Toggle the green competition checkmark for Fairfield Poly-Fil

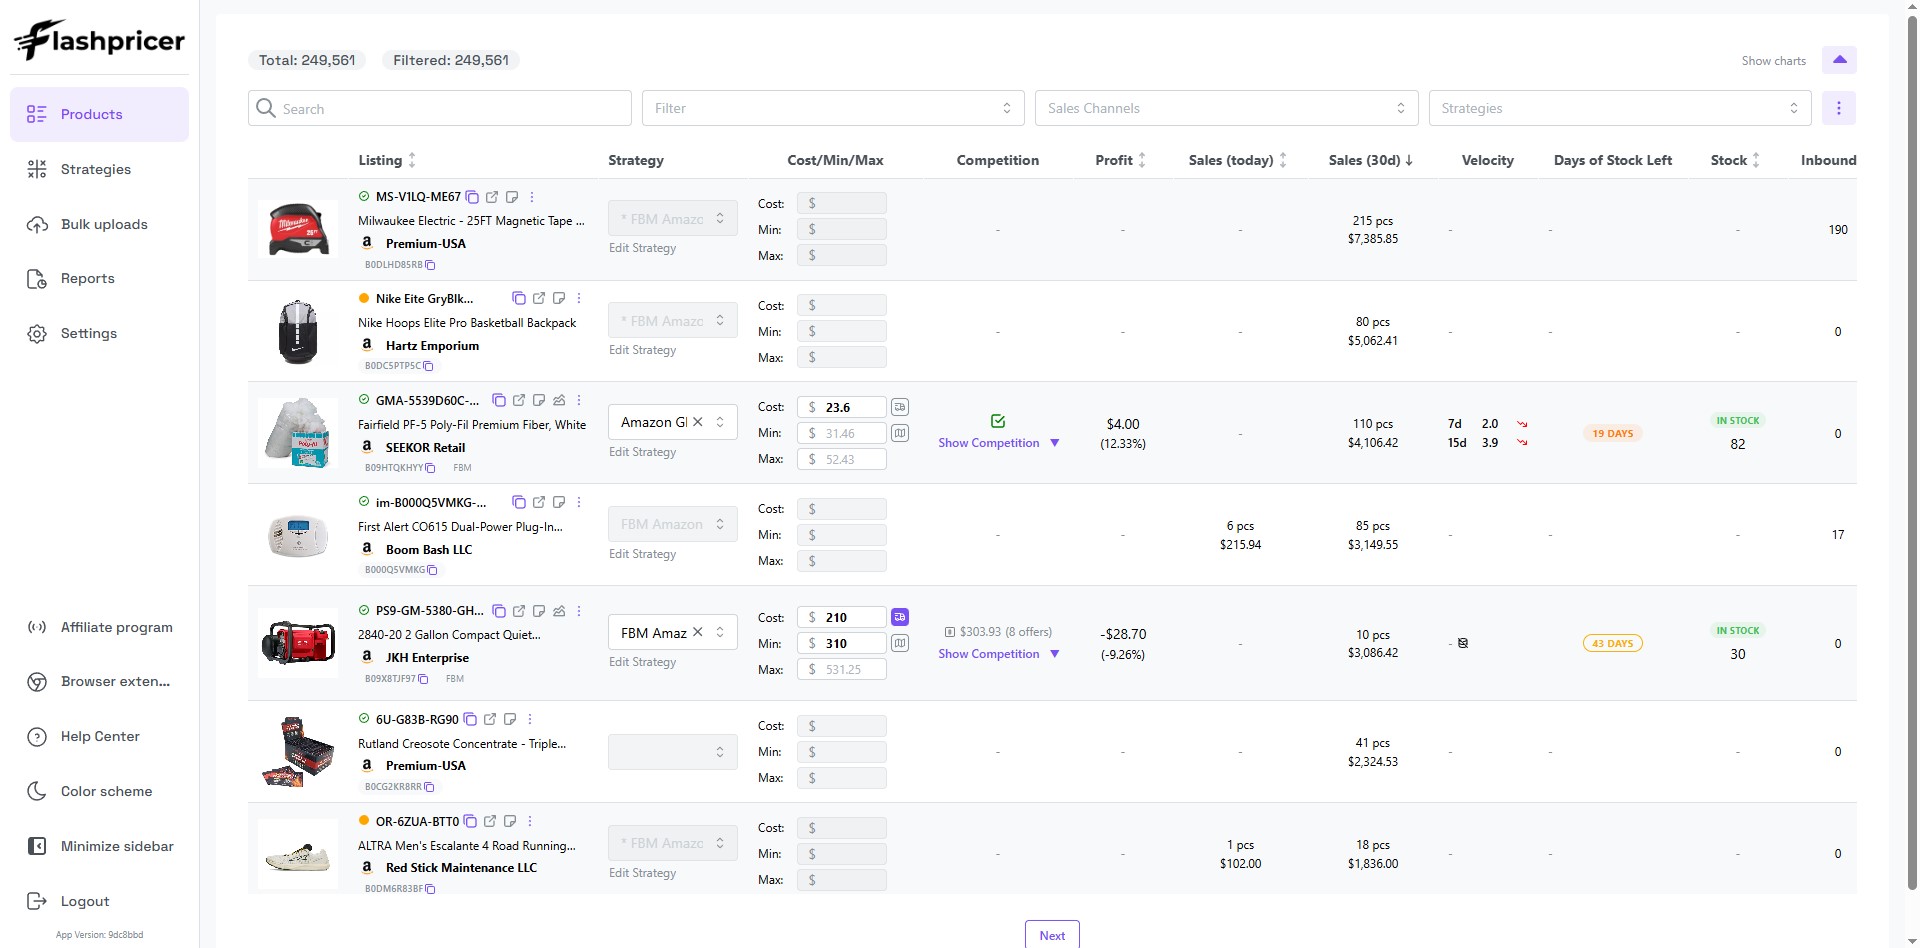pos(998,421)
